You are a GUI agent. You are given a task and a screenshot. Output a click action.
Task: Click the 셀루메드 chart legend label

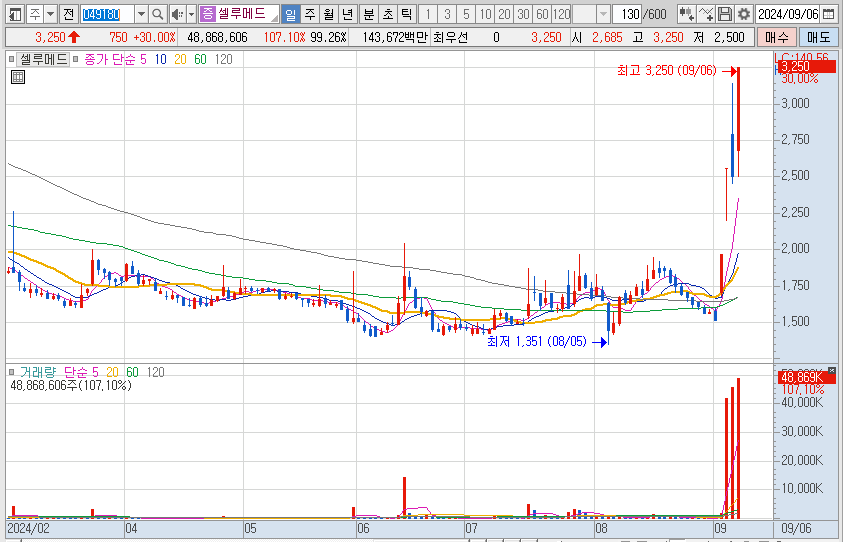pos(44,59)
